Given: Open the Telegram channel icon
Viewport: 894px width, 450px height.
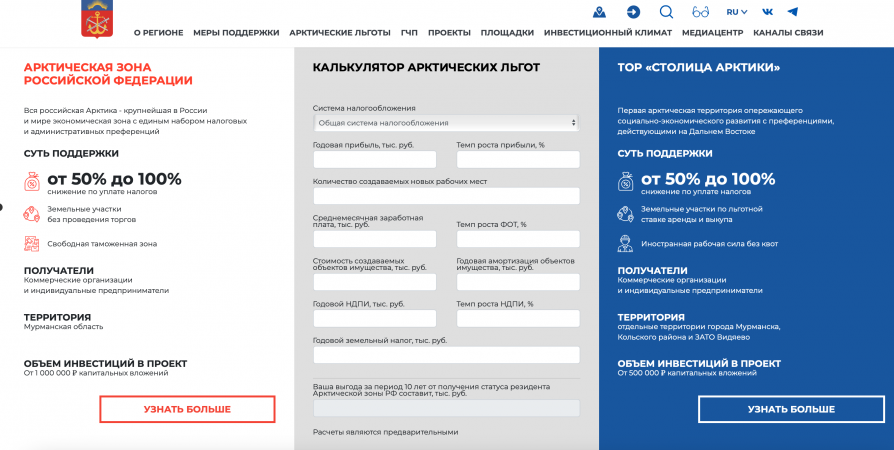Looking at the screenshot, I should tap(793, 12).
